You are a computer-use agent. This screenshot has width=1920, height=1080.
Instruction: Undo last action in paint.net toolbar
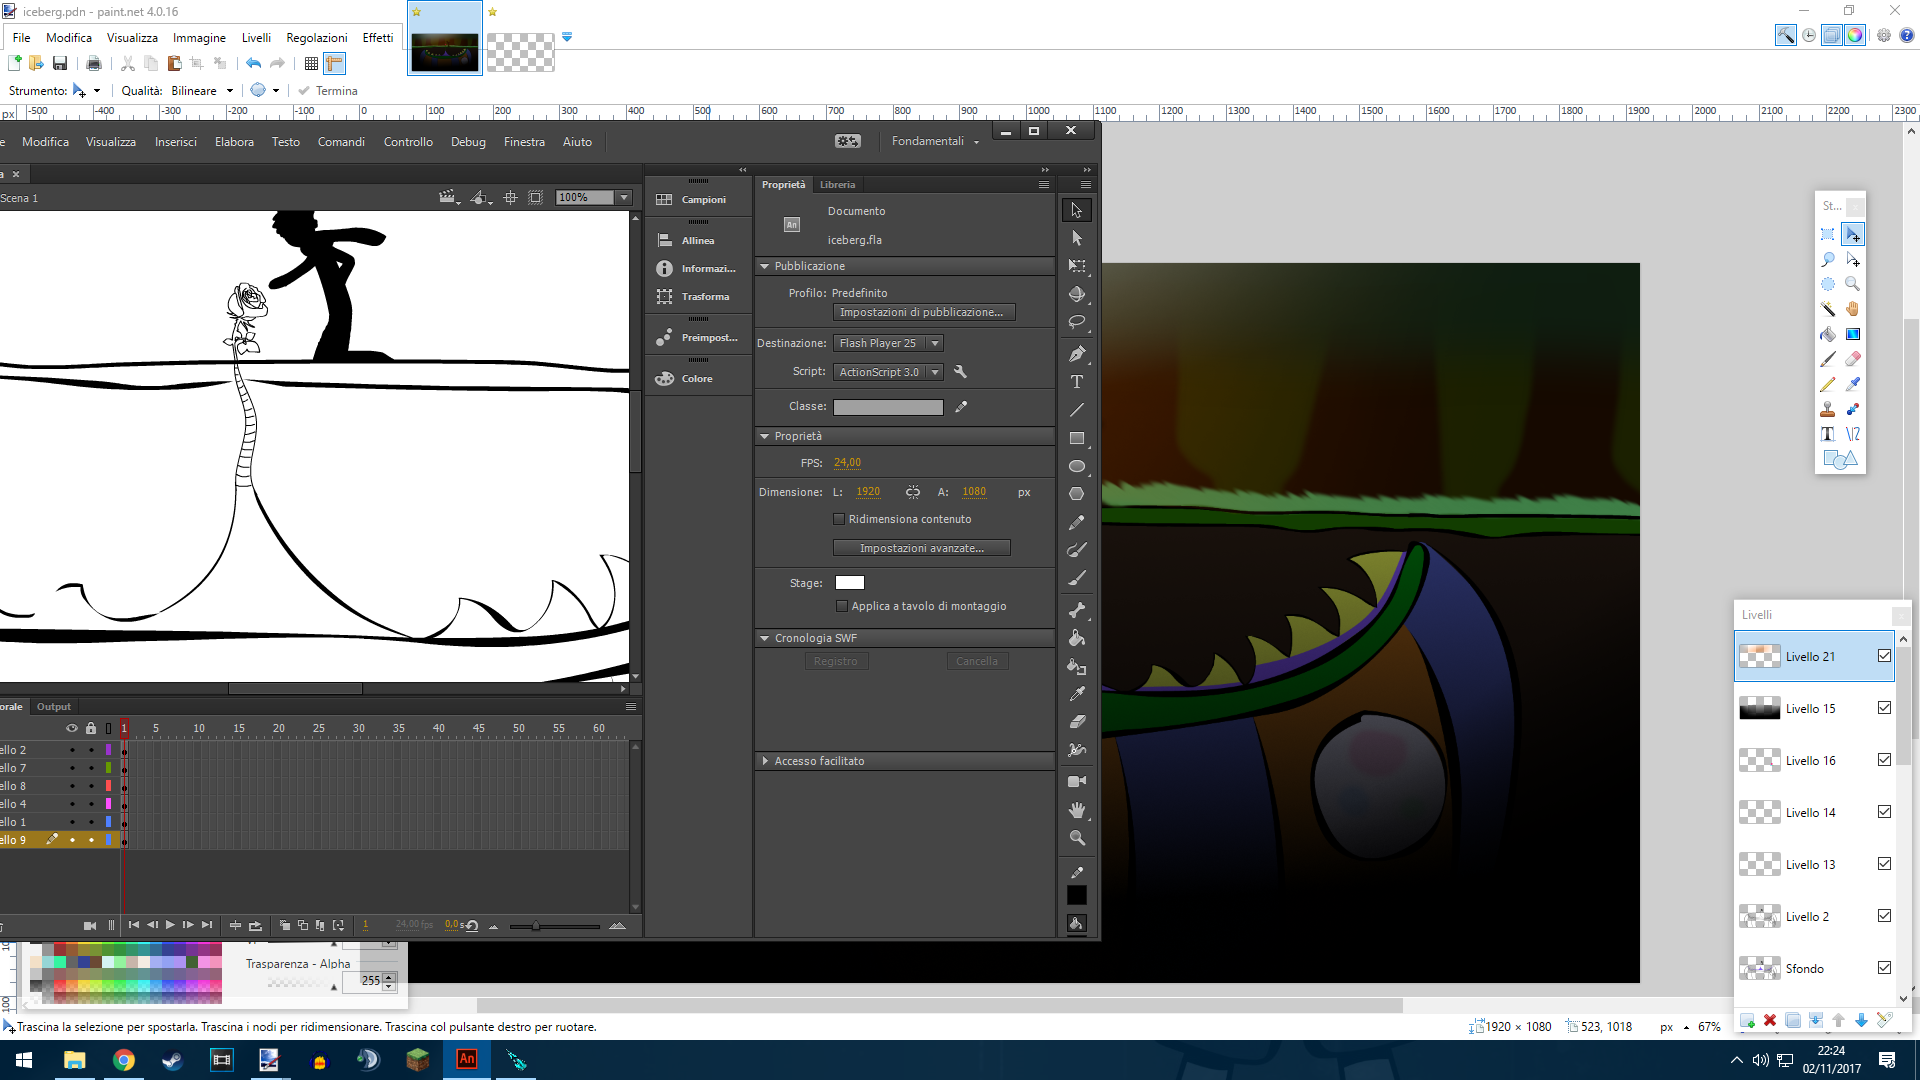tap(254, 63)
